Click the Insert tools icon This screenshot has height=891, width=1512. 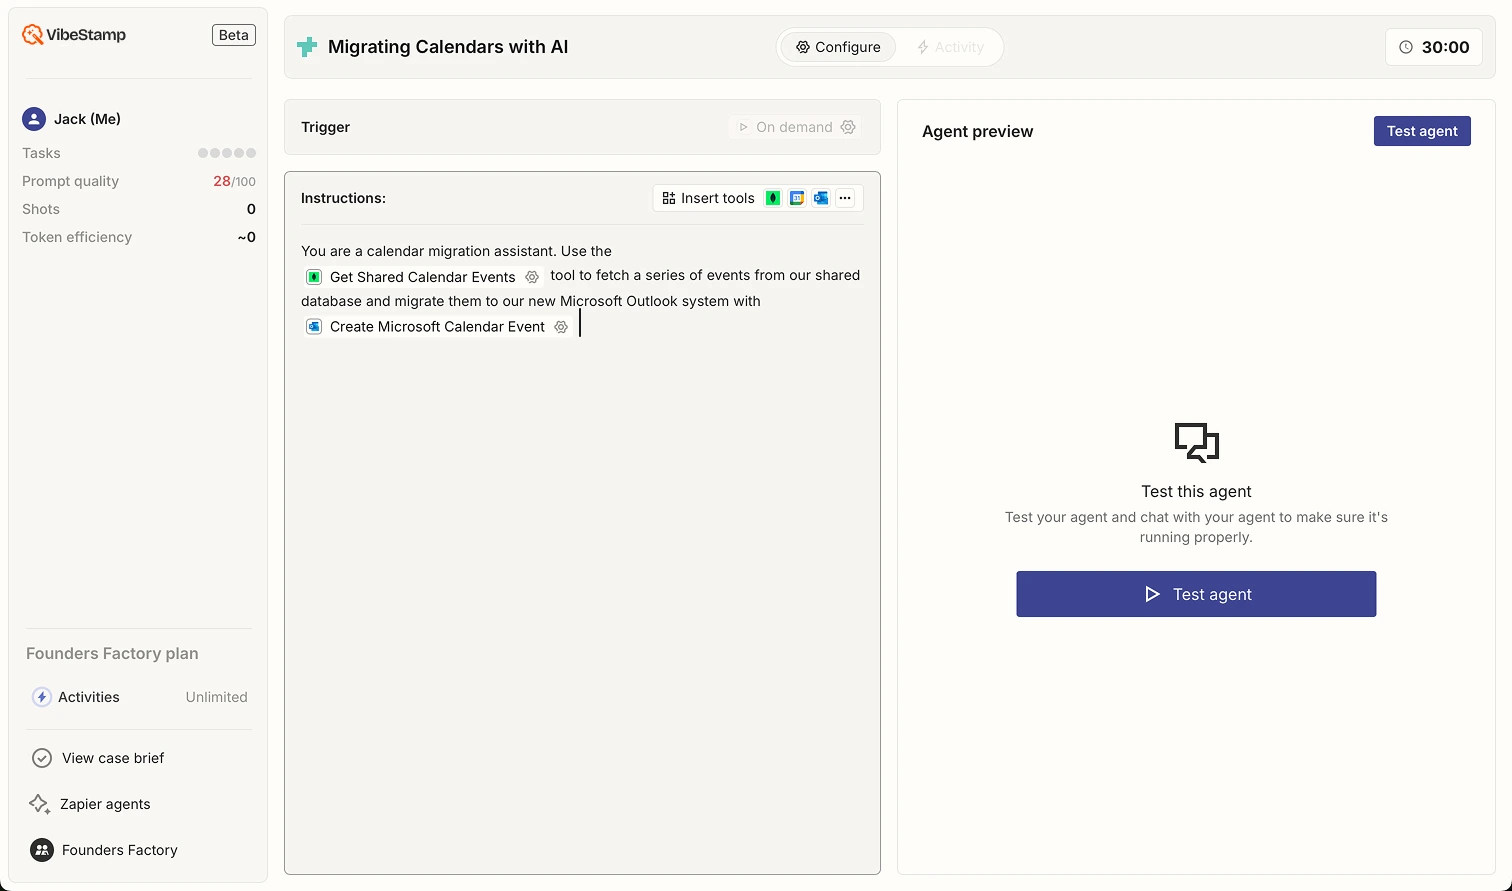[668, 198]
